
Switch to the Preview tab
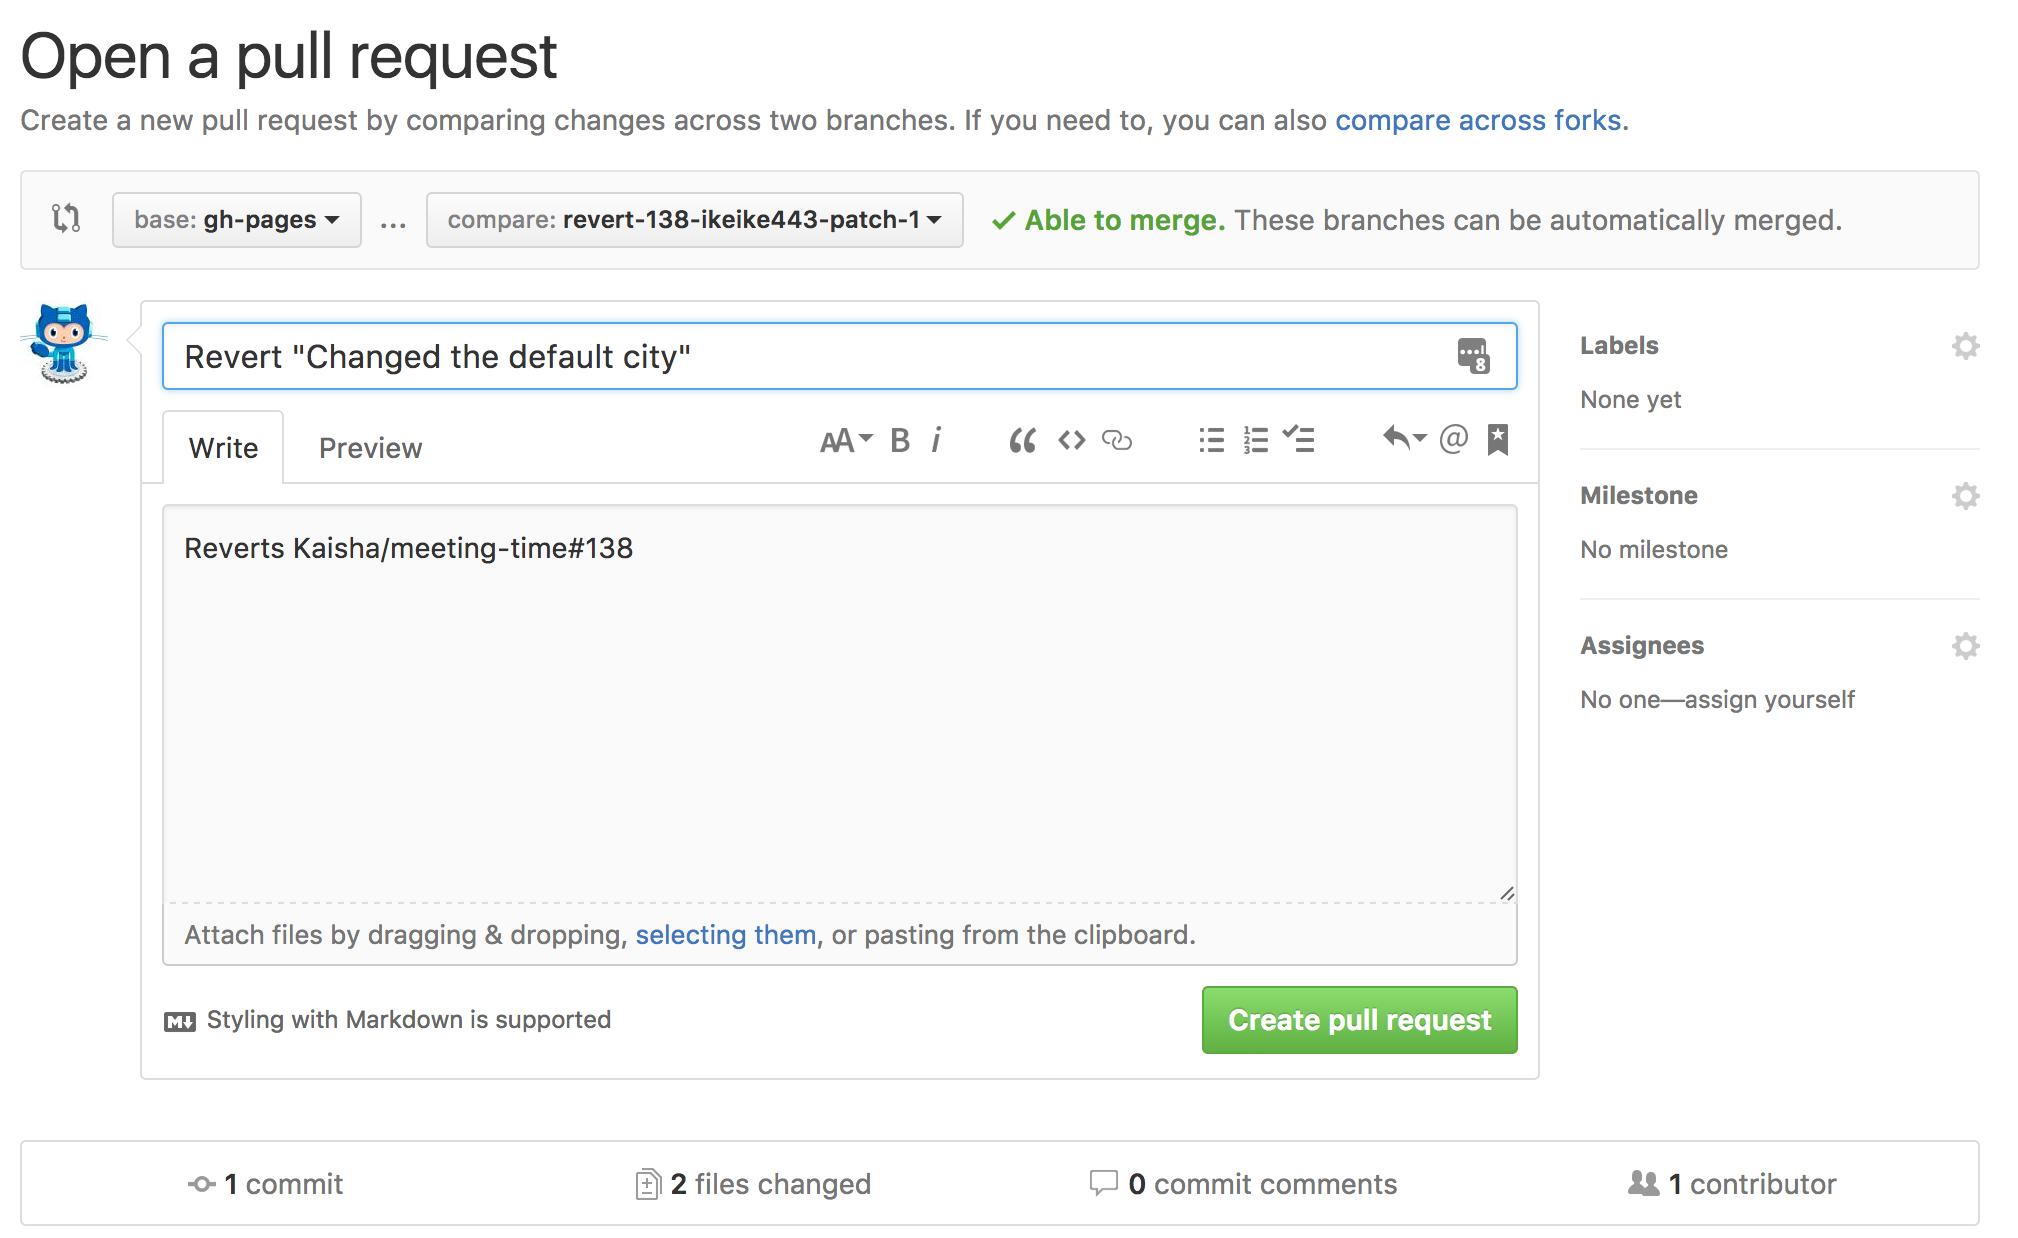(370, 448)
